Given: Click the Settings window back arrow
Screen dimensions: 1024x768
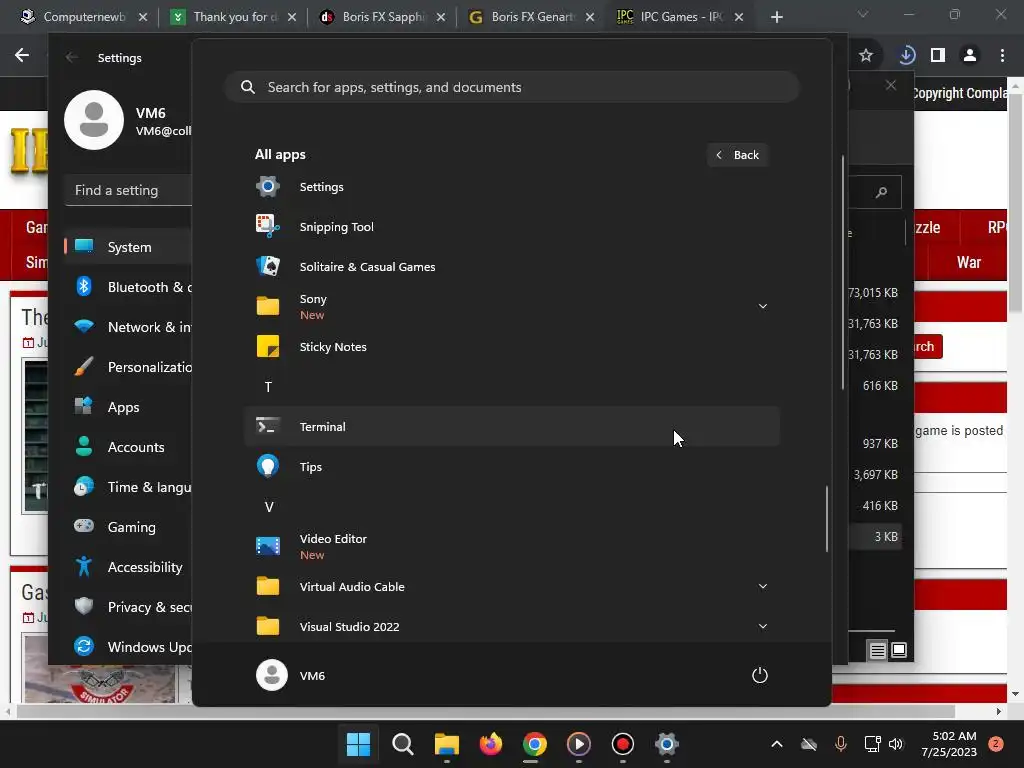Looking at the screenshot, I should pos(72,57).
